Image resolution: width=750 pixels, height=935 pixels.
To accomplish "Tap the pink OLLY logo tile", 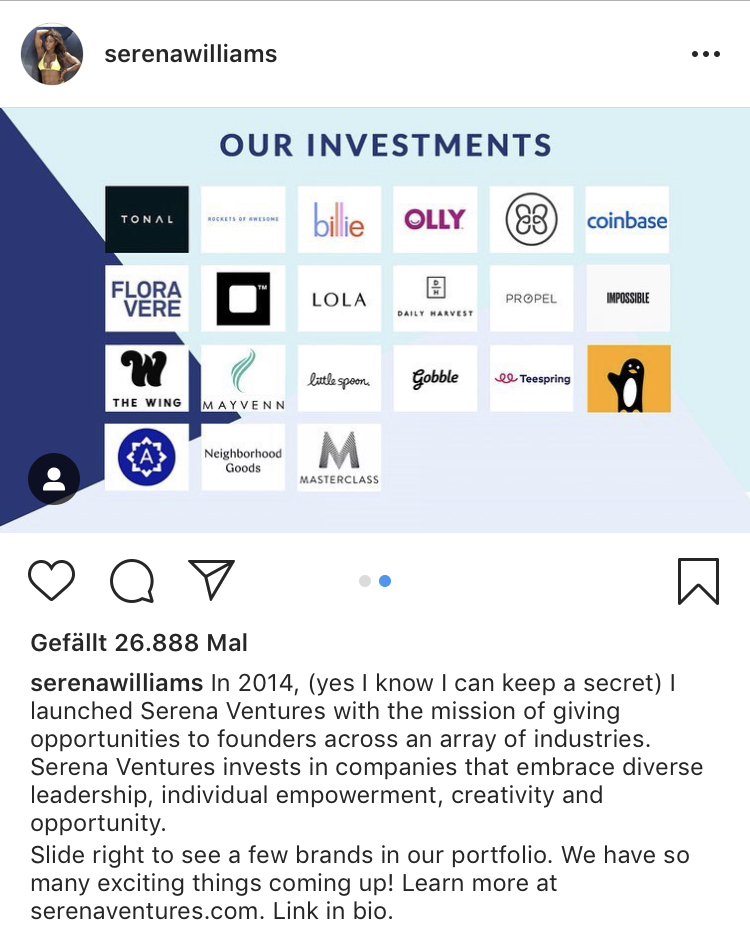I will tap(435, 219).
